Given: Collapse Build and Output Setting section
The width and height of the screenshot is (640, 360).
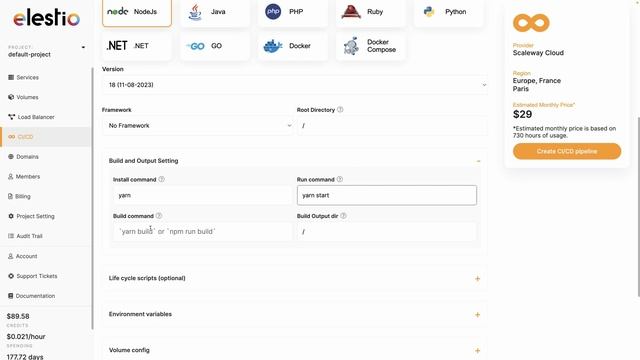Looking at the screenshot, I should click(x=478, y=161).
